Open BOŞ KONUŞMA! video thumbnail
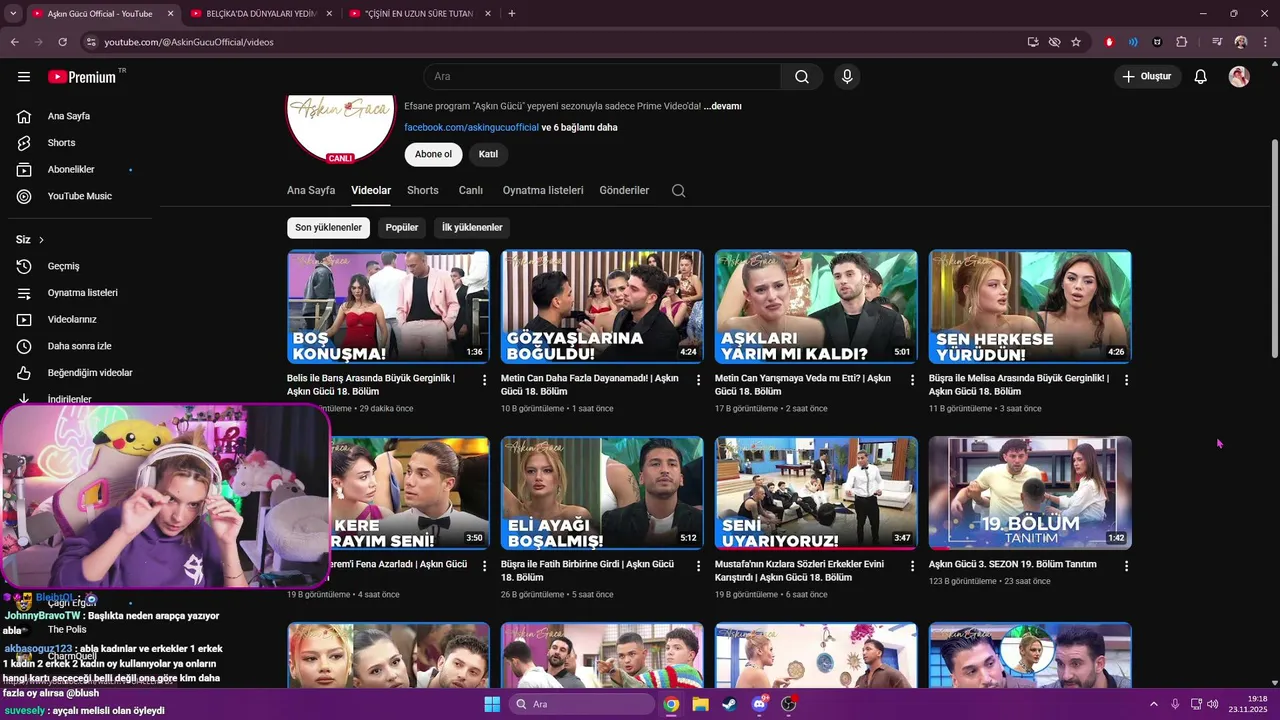Viewport: 1280px width, 720px height. [x=388, y=307]
